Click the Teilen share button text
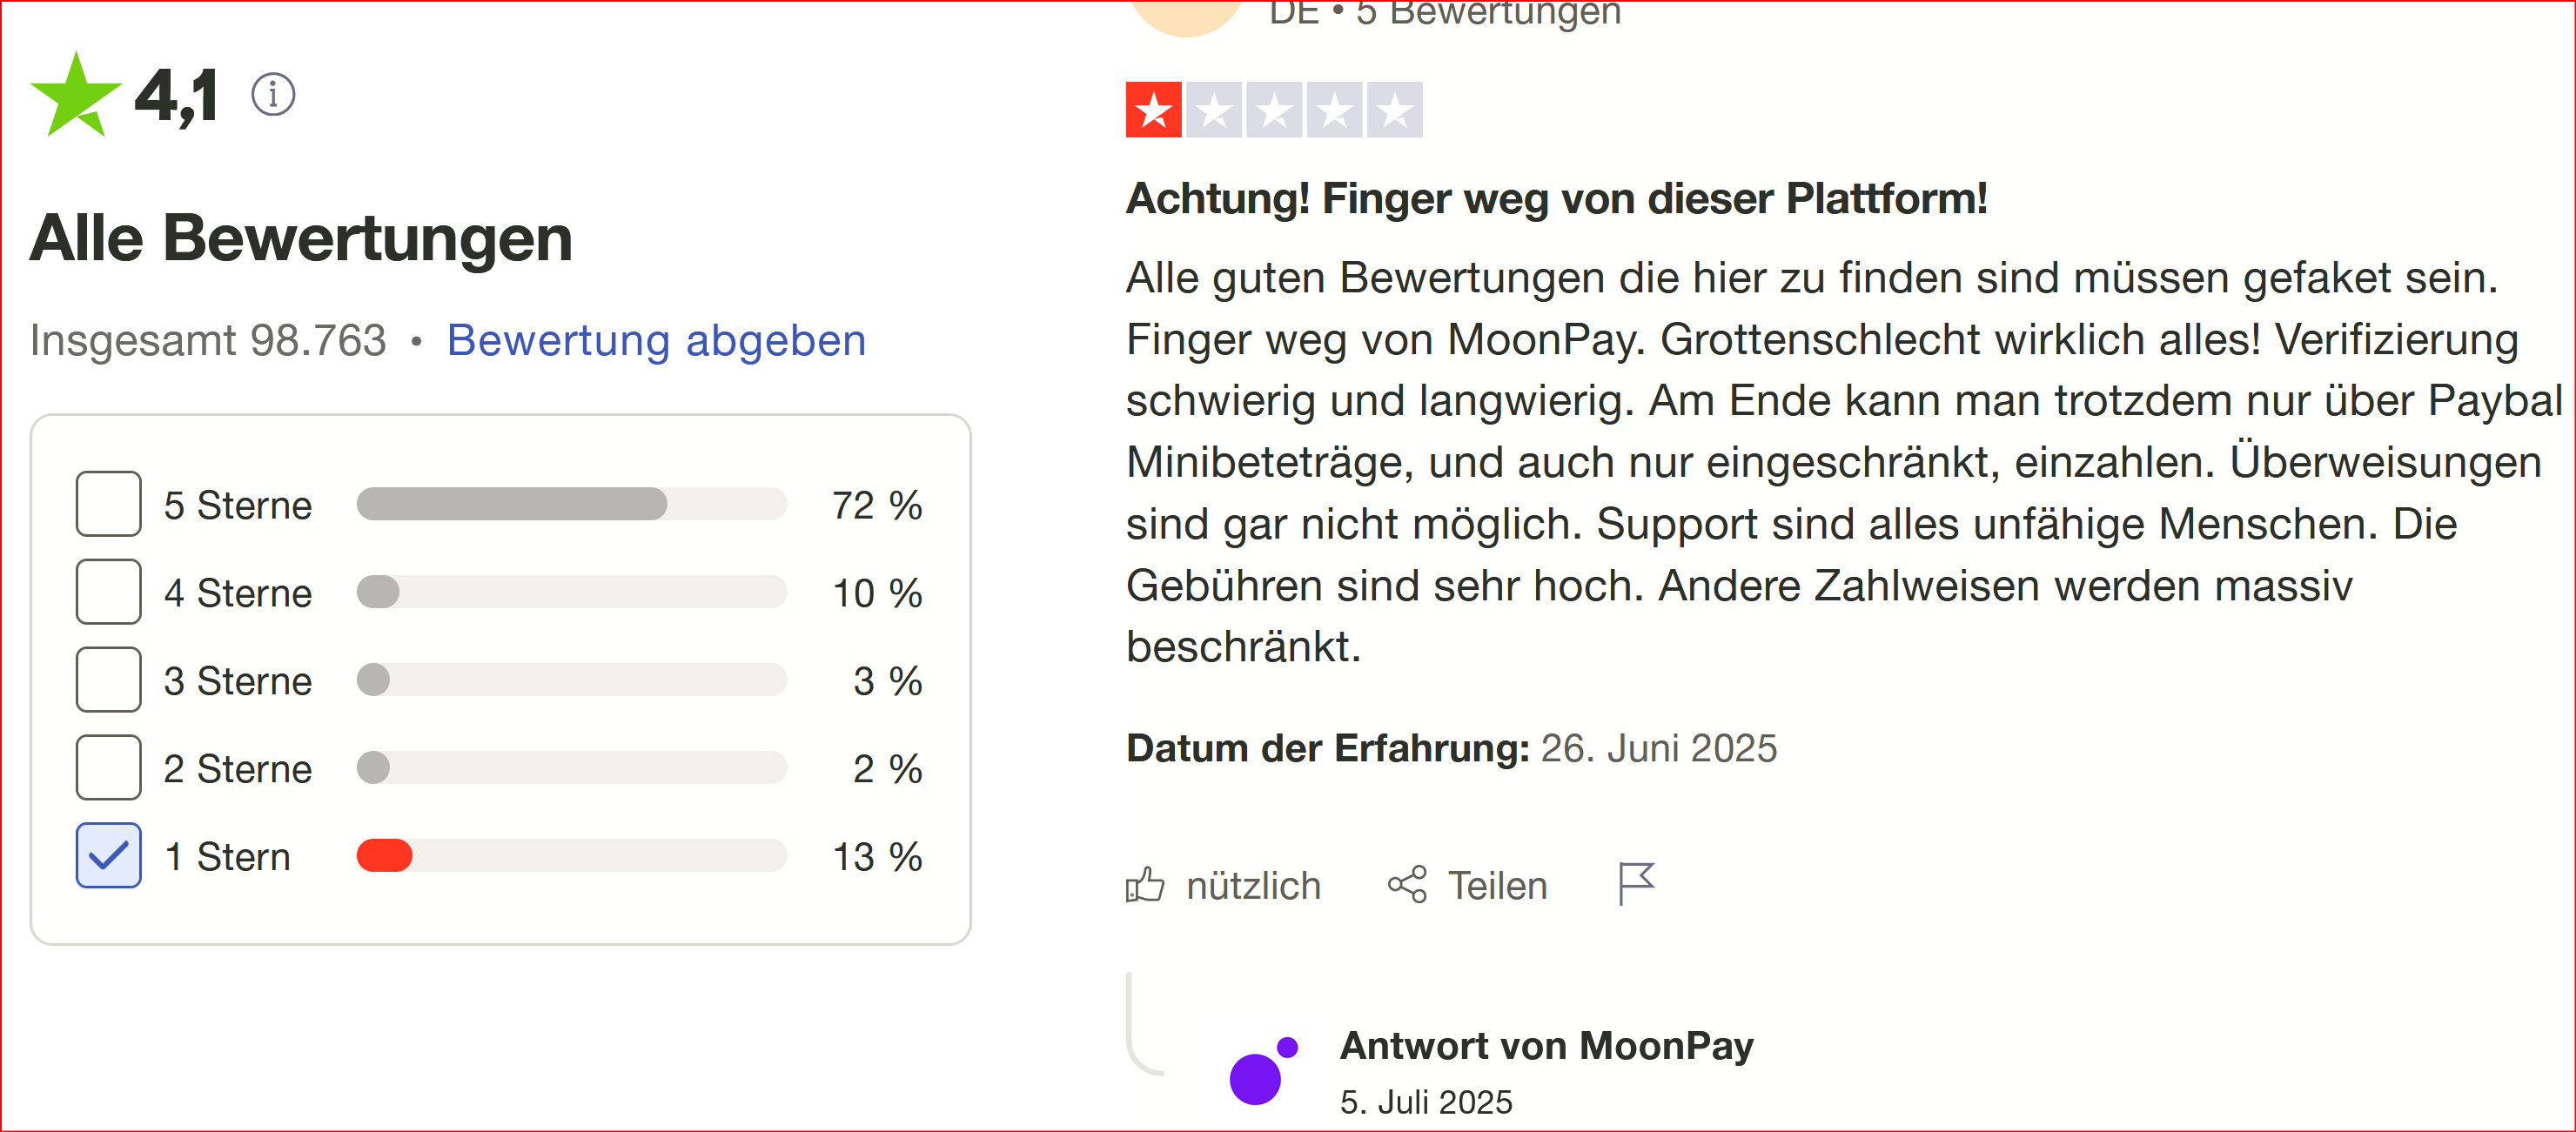2576x1132 pixels. tap(1497, 886)
